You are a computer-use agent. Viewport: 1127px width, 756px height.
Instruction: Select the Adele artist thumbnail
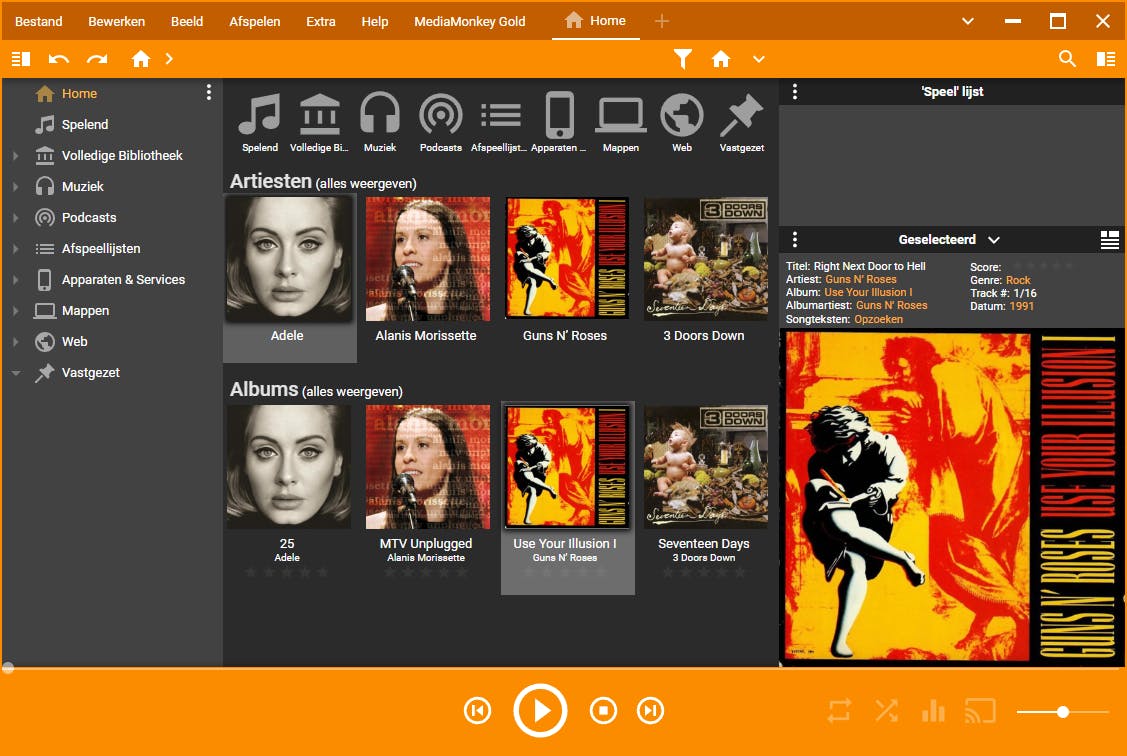point(289,259)
